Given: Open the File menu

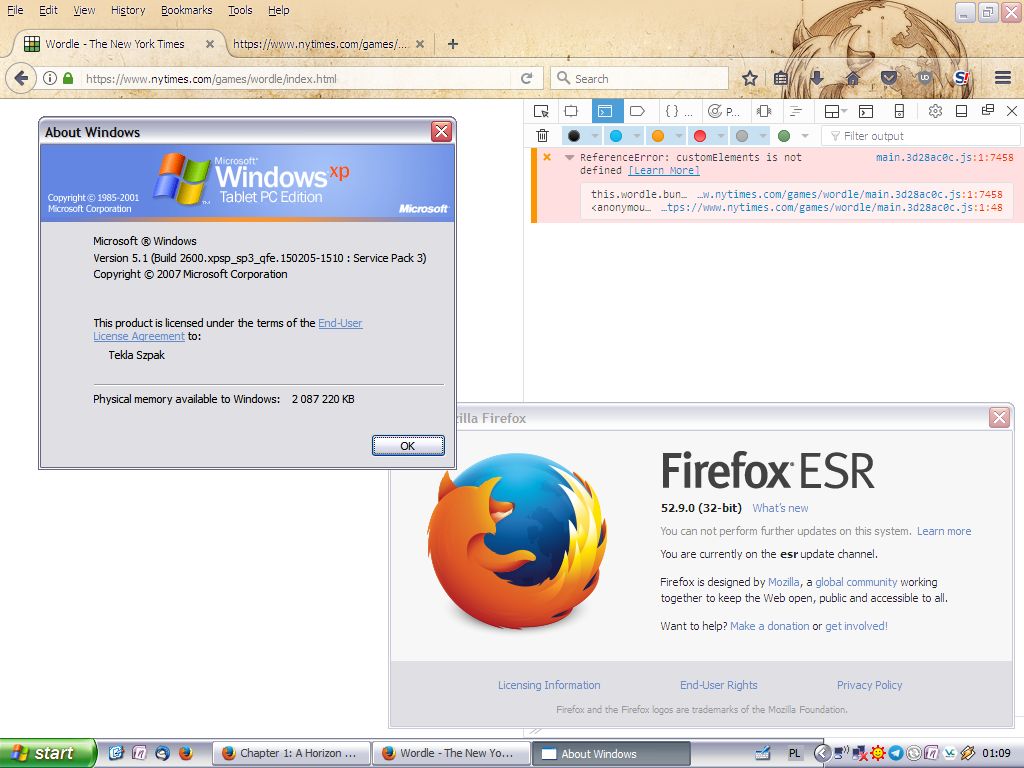Looking at the screenshot, I should tap(15, 10).
